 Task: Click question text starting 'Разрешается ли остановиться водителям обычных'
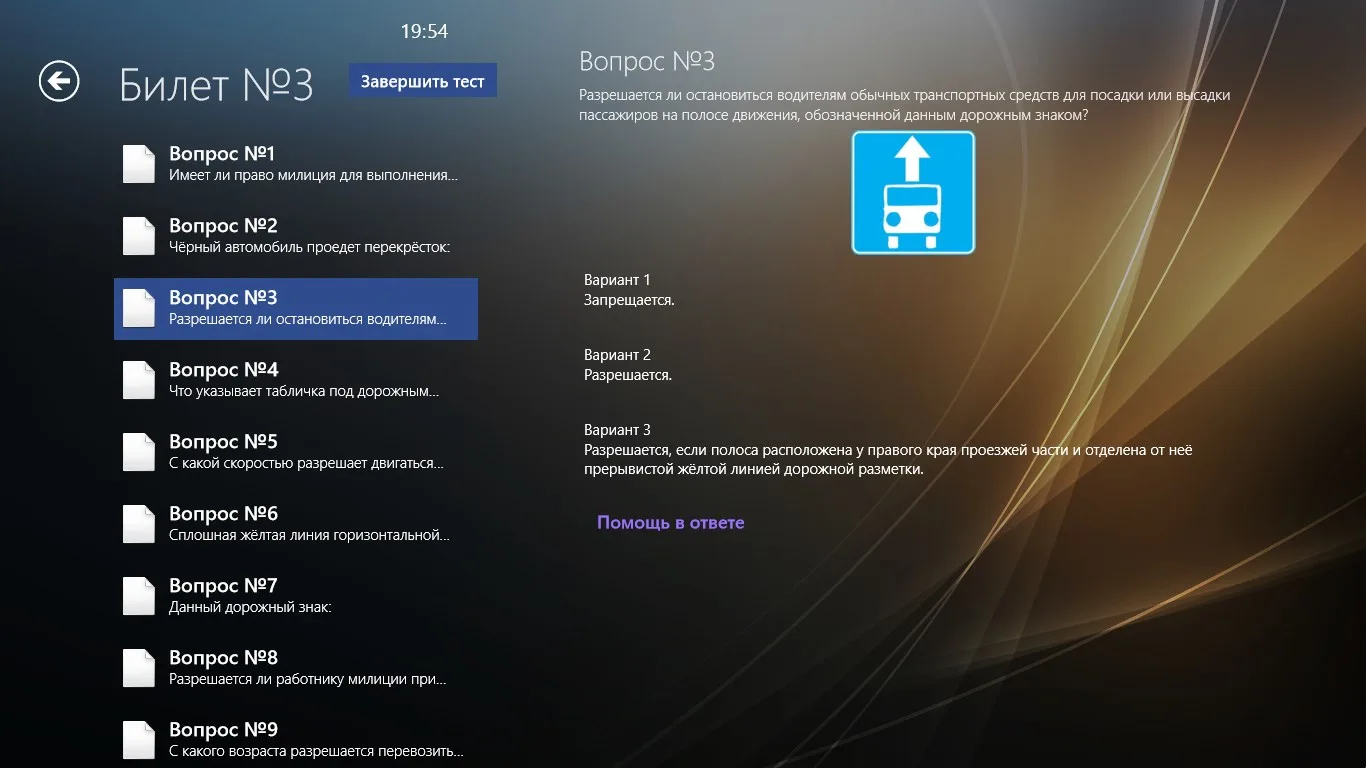click(905, 105)
